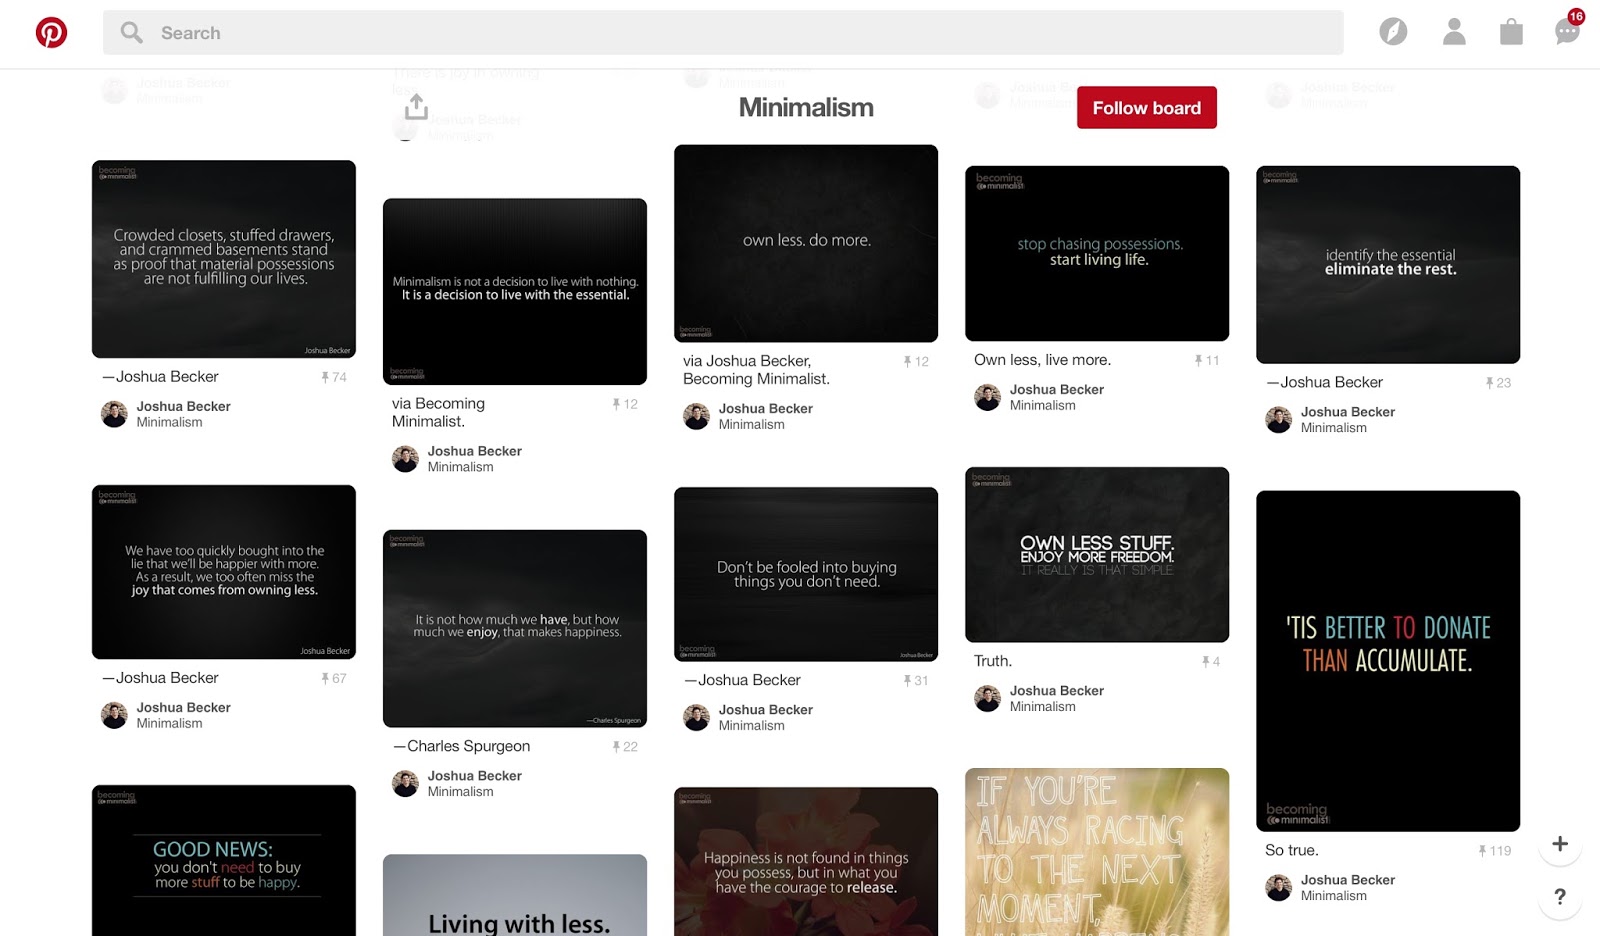This screenshot has width=1600, height=936.
Task: Open the Explore compass icon
Action: [x=1393, y=32]
